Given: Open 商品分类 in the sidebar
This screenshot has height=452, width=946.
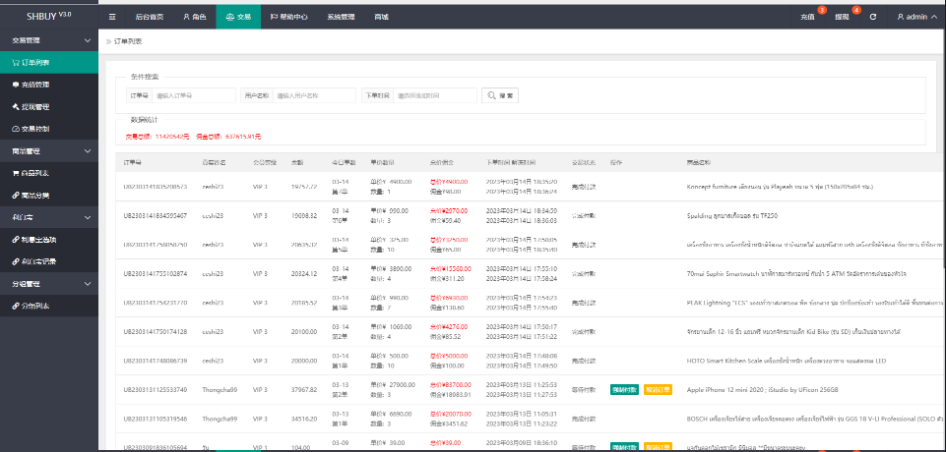Looking at the screenshot, I should (x=49, y=195).
